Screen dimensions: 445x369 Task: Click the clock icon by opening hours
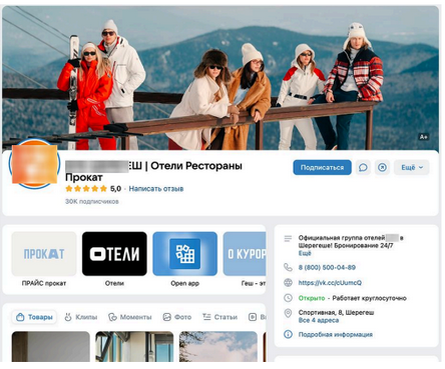[x=288, y=298]
